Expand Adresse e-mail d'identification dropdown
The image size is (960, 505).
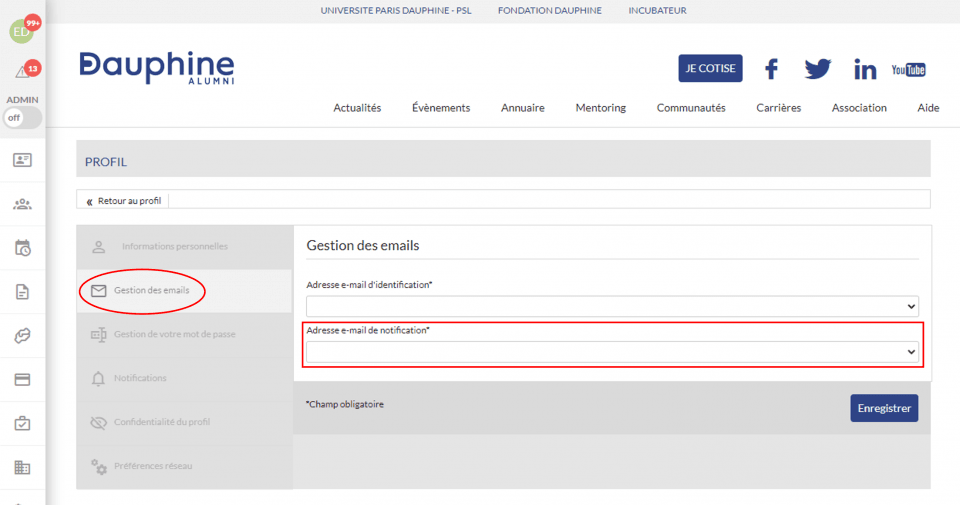(x=613, y=306)
